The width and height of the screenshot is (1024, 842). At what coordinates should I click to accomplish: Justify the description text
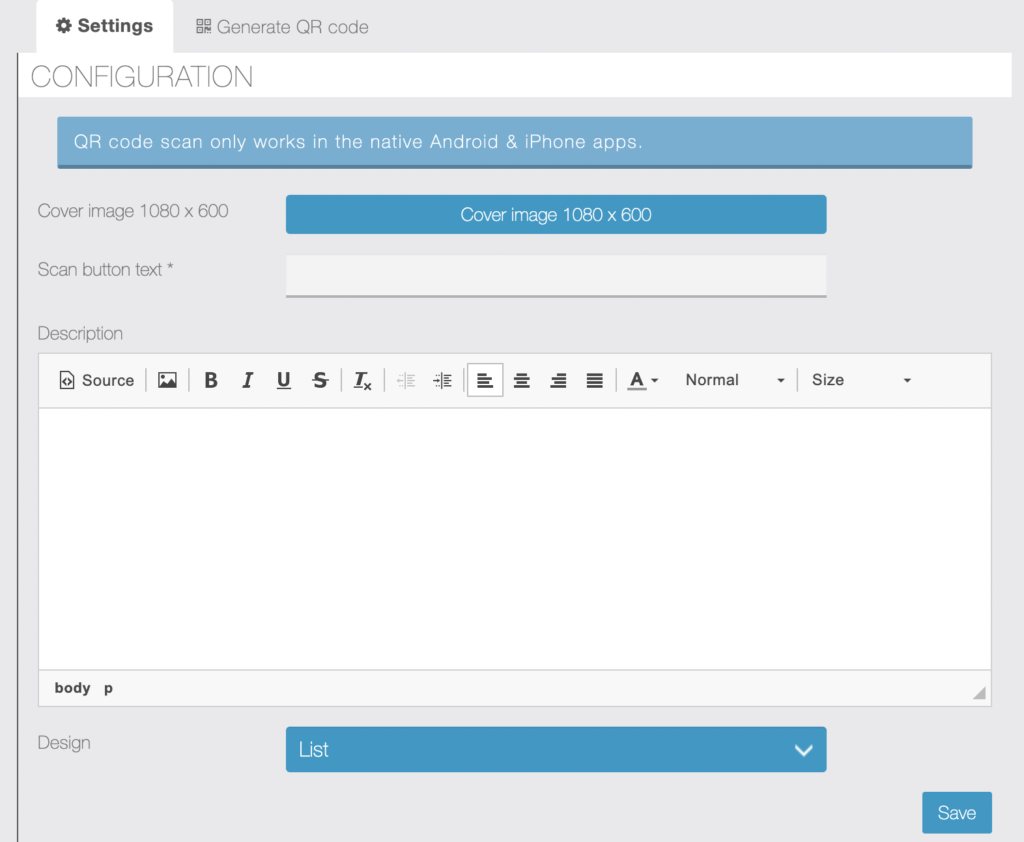[594, 380]
